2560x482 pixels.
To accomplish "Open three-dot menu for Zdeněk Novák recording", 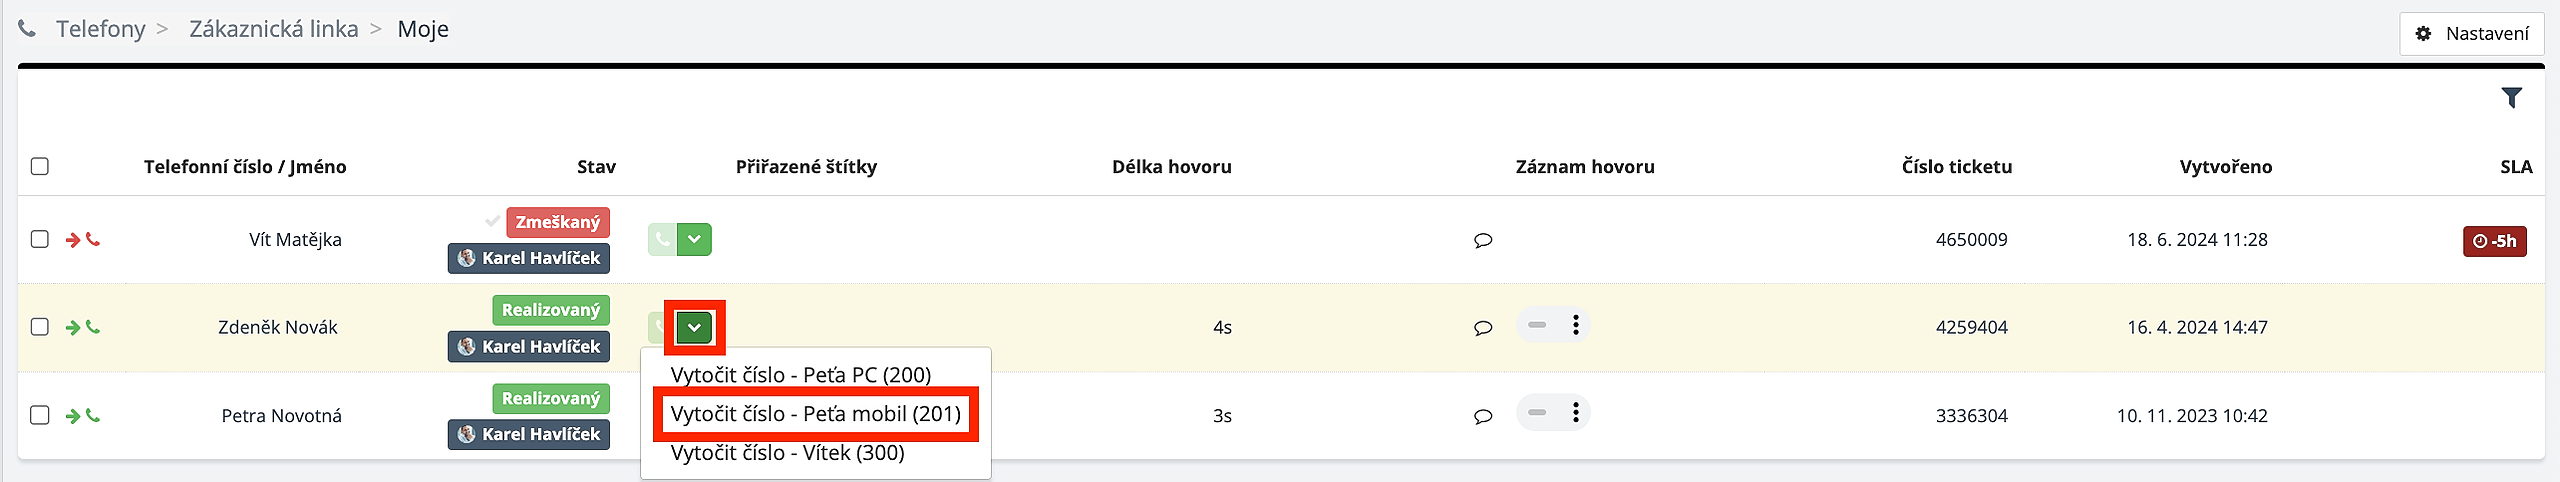I will click(1575, 325).
